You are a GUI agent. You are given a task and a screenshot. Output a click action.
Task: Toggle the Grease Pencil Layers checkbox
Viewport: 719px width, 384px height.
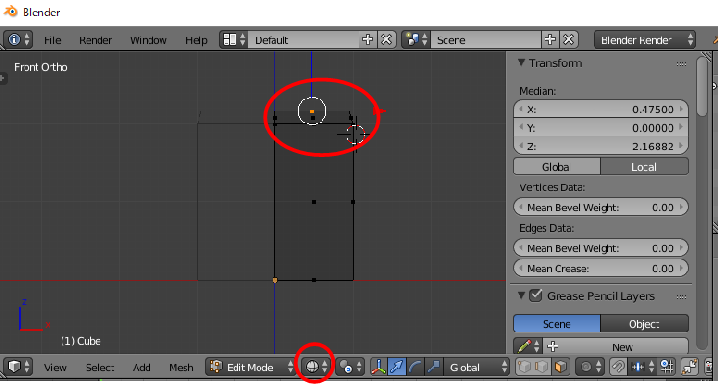coord(535,295)
